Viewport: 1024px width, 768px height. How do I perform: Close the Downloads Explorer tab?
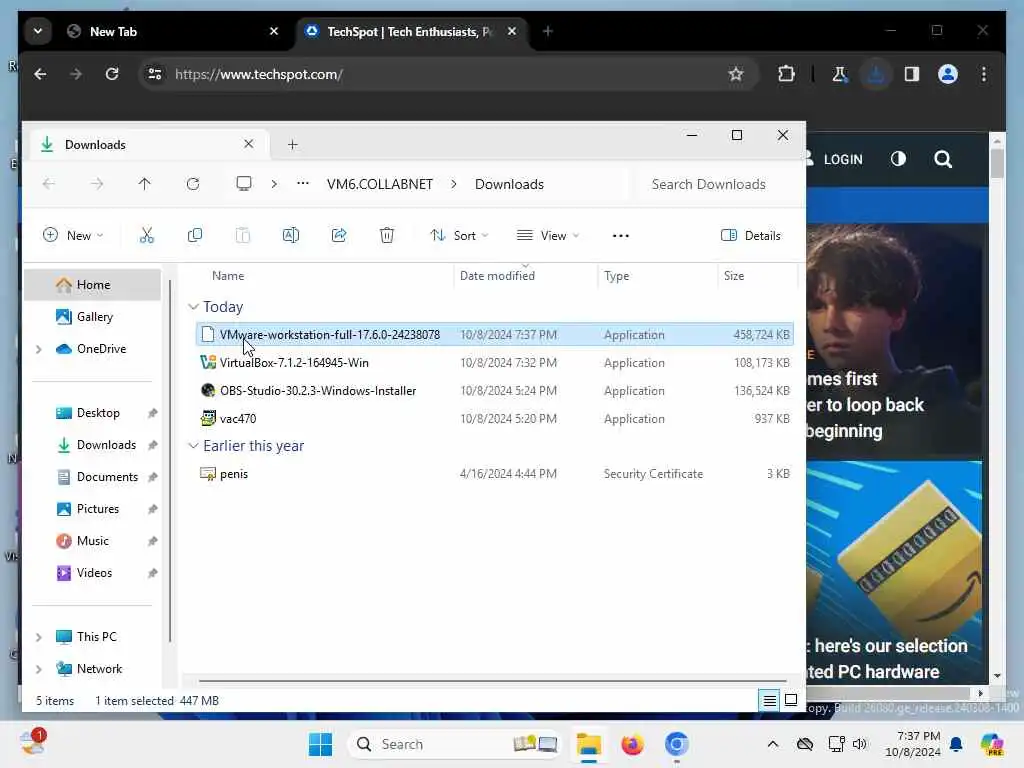(x=249, y=144)
